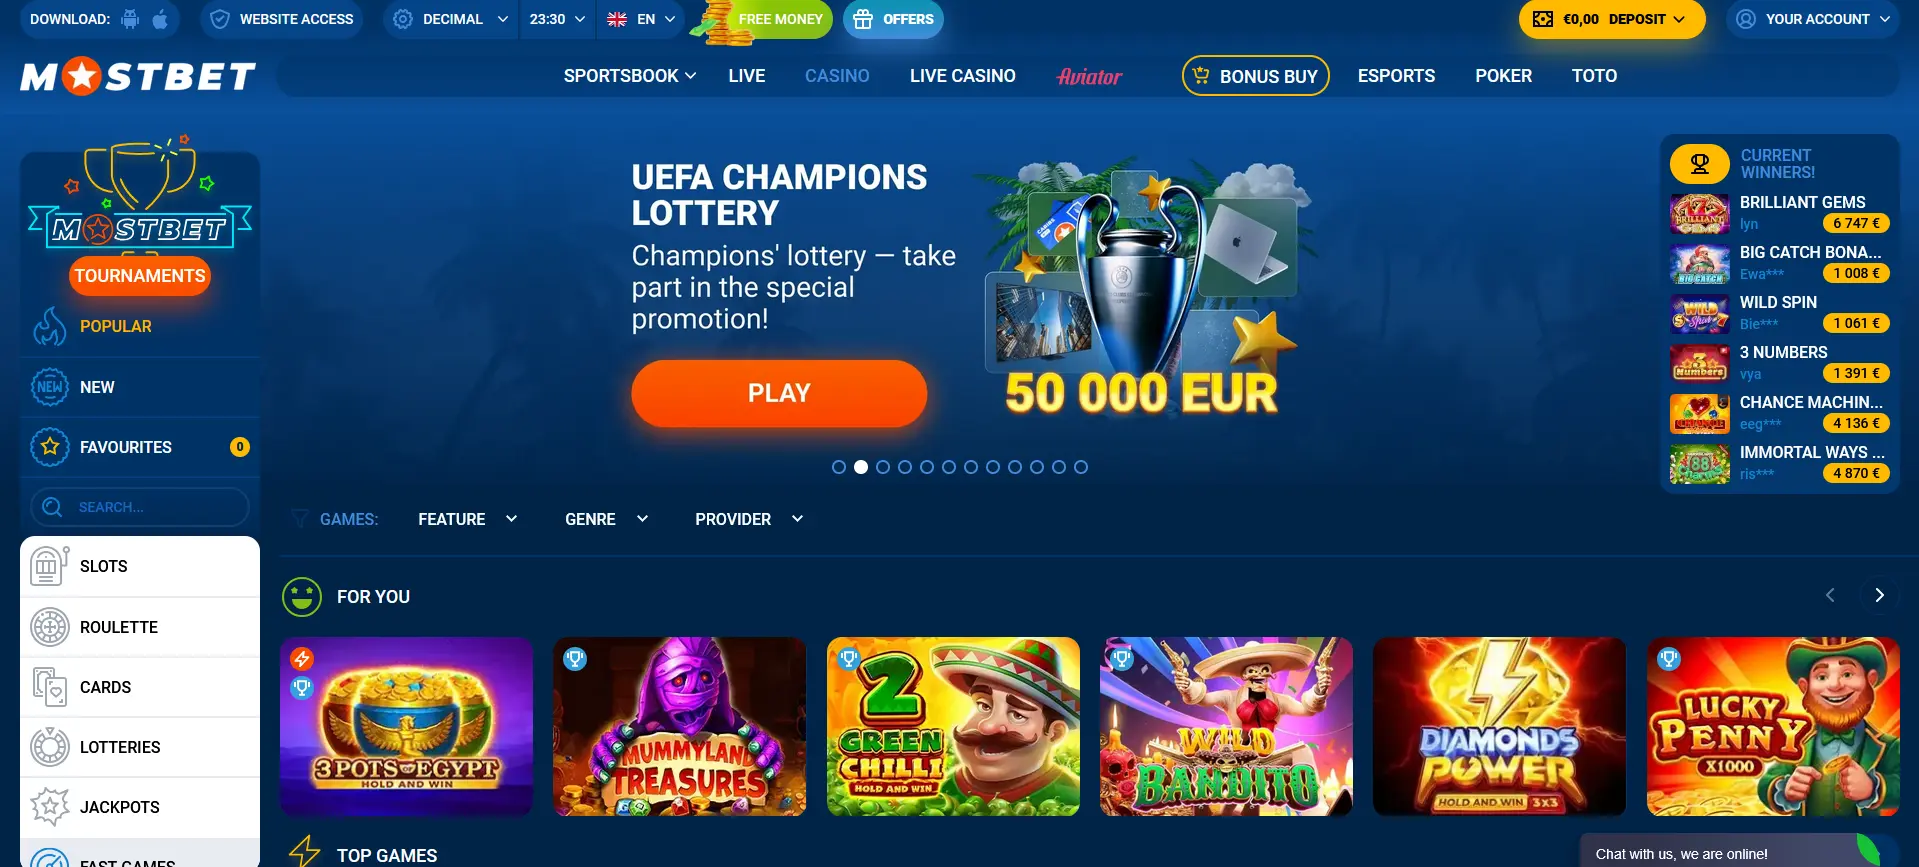Show next For You games arrow
This screenshot has width=1919, height=867.
click(x=1879, y=595)
